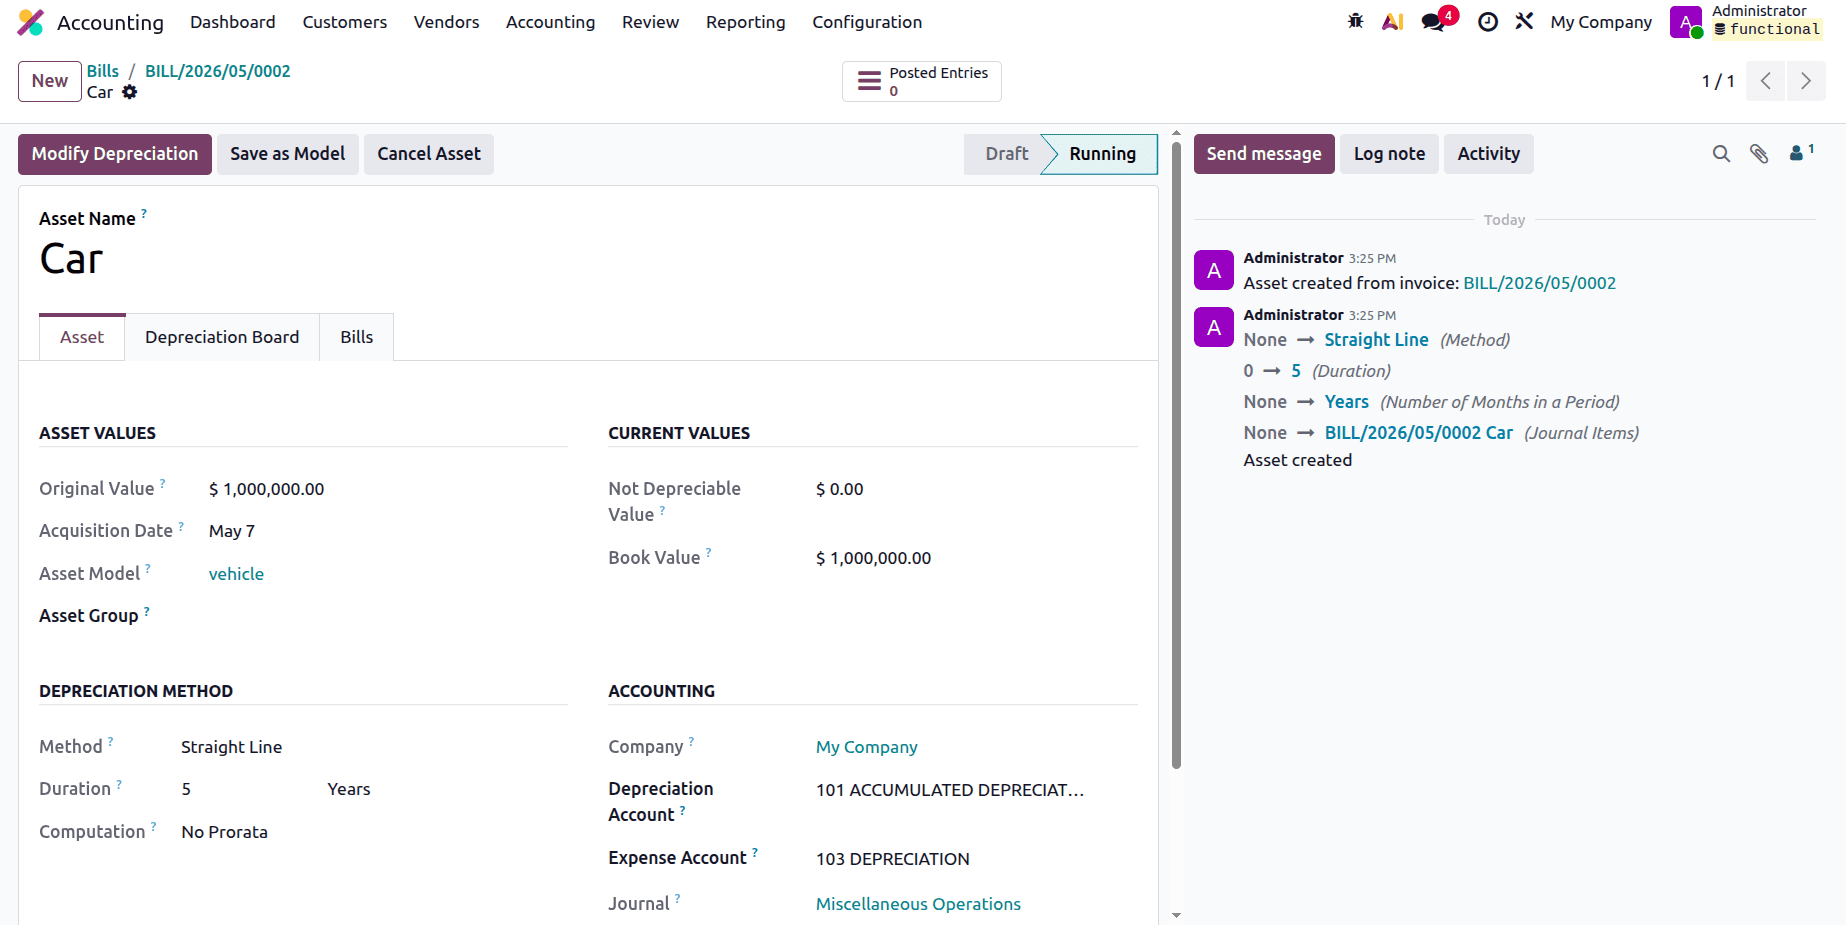Click the Acquisition Date value May 7
Image resolution: width=1846 pixels, height=925 pixels.
coord(232,531)
